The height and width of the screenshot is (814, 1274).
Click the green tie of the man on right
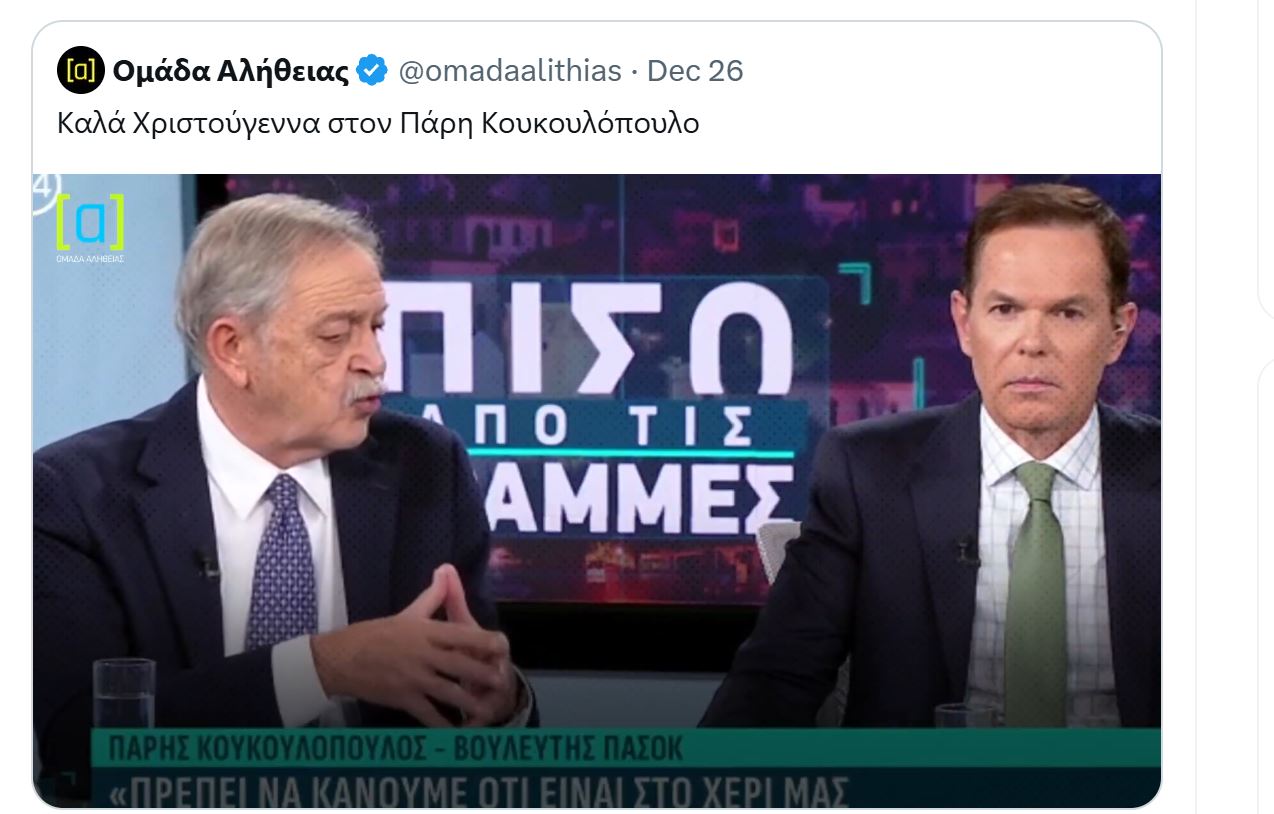pyautogui.click(x=1036, y=595)
